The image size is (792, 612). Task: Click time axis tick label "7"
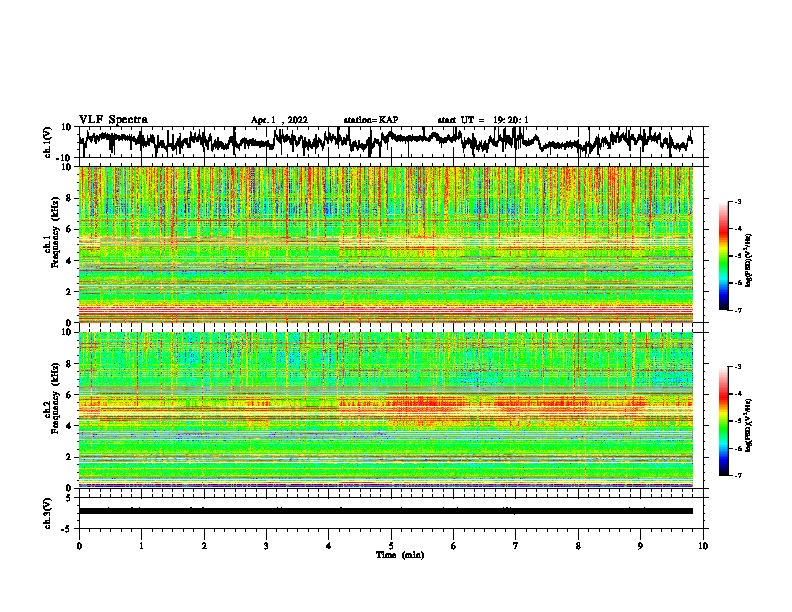click(x=516, y=546)
